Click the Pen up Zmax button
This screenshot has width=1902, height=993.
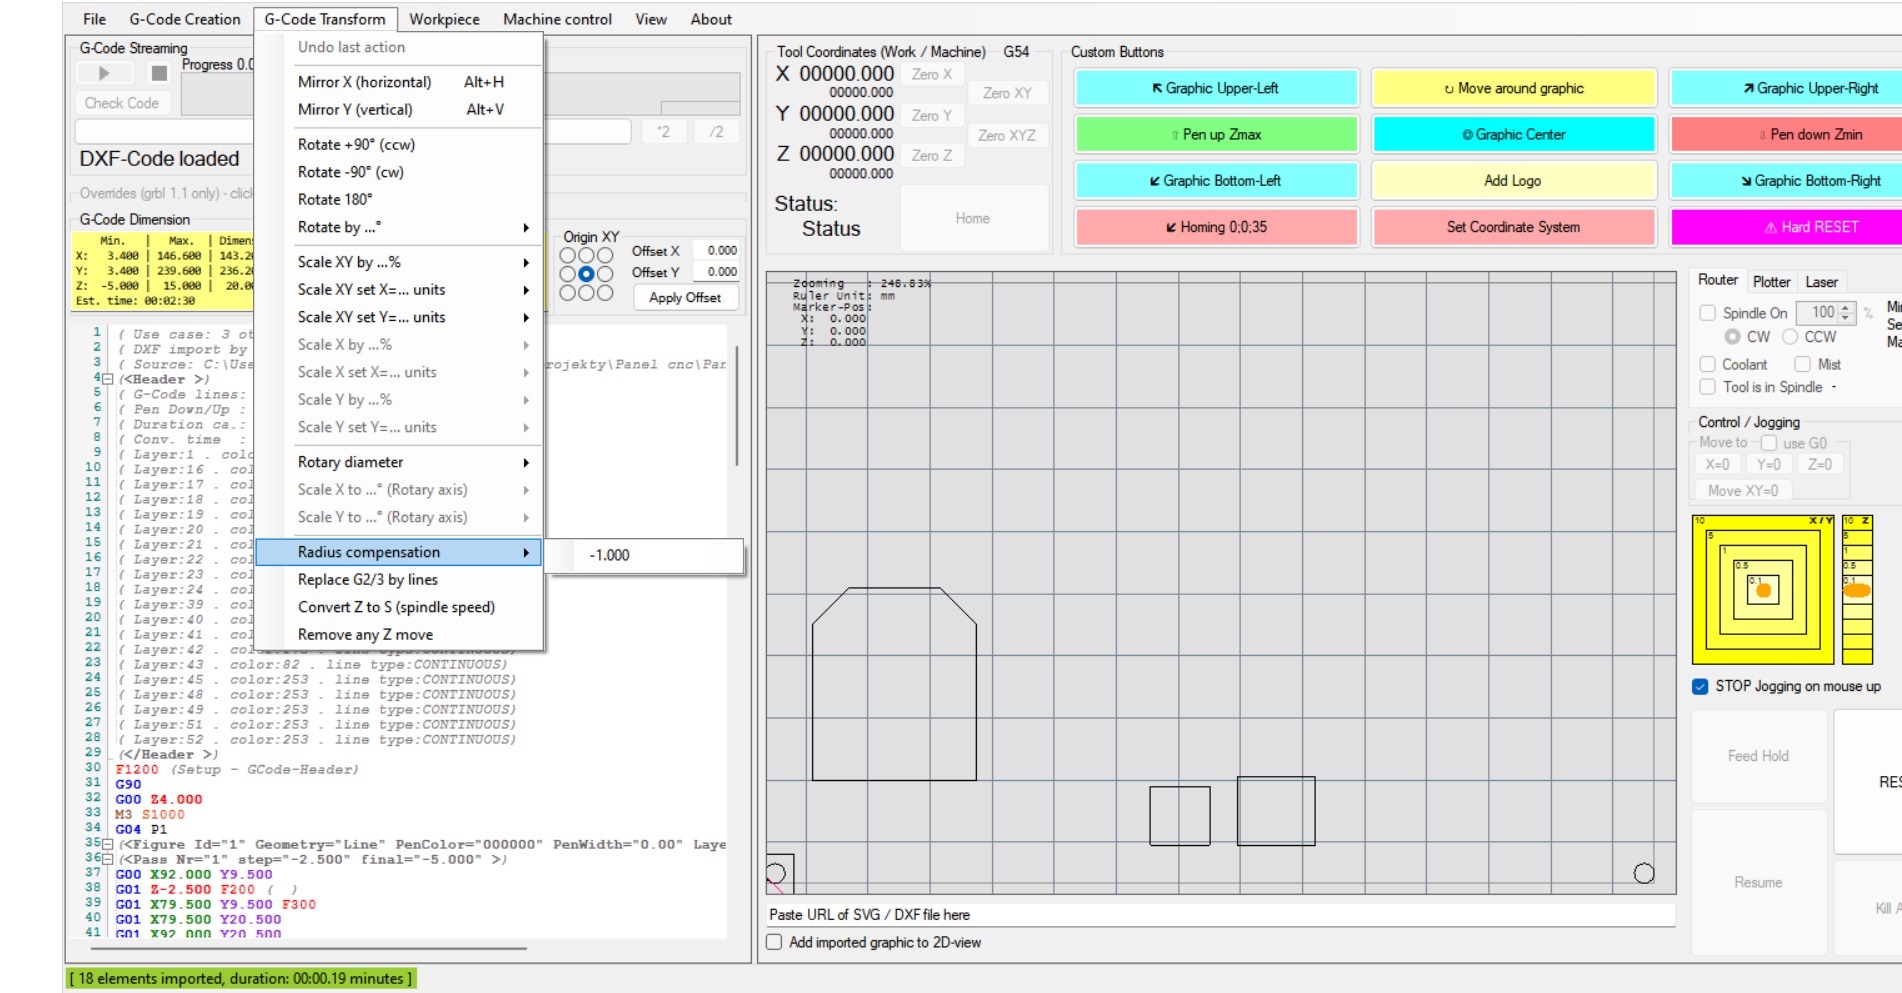coord(1215,134)
